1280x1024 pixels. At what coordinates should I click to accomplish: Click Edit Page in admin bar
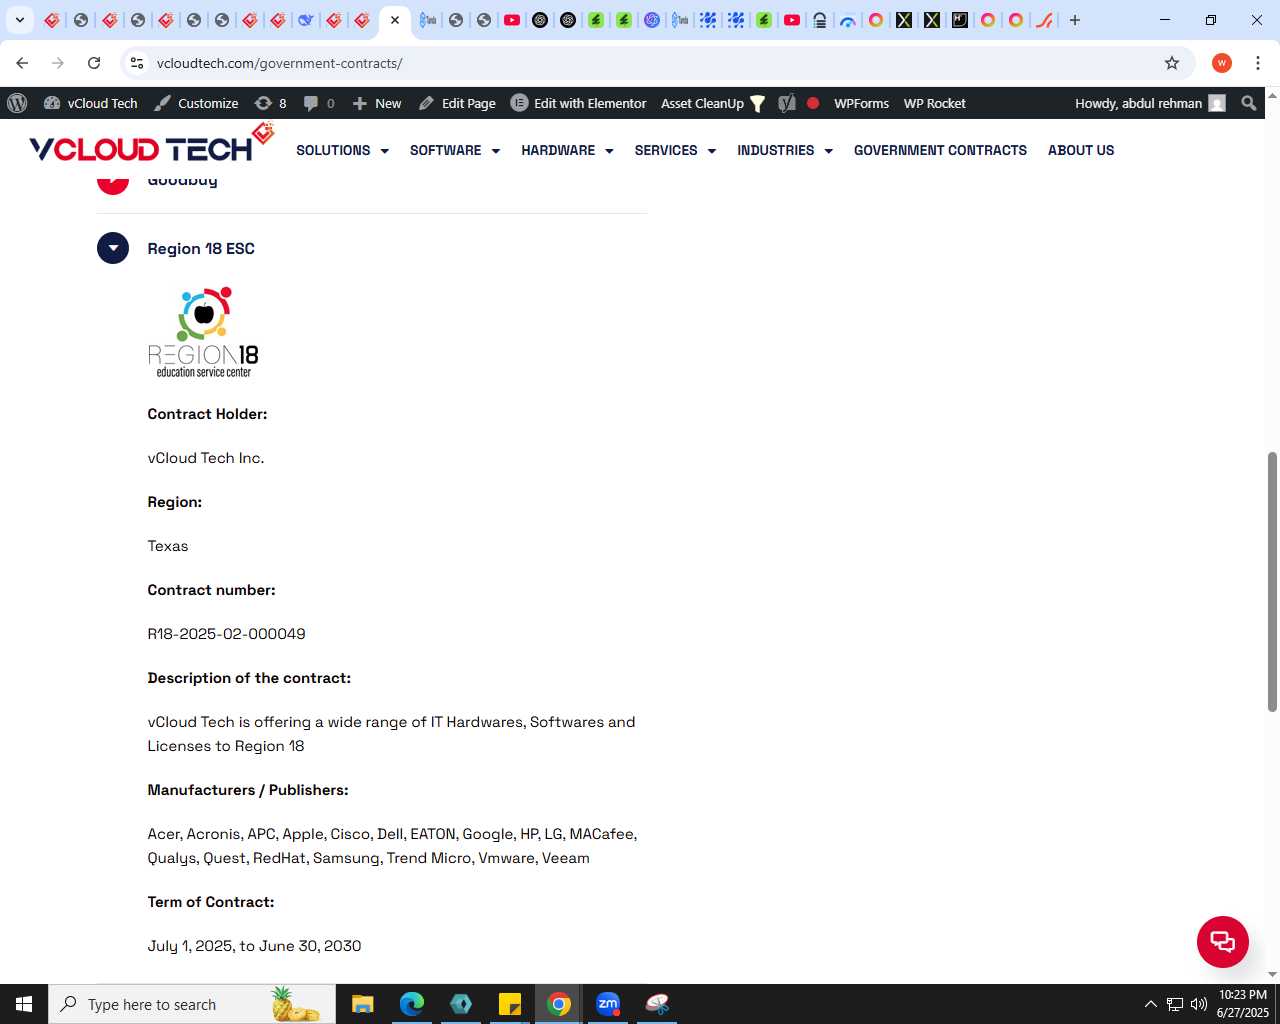(457, 103)
